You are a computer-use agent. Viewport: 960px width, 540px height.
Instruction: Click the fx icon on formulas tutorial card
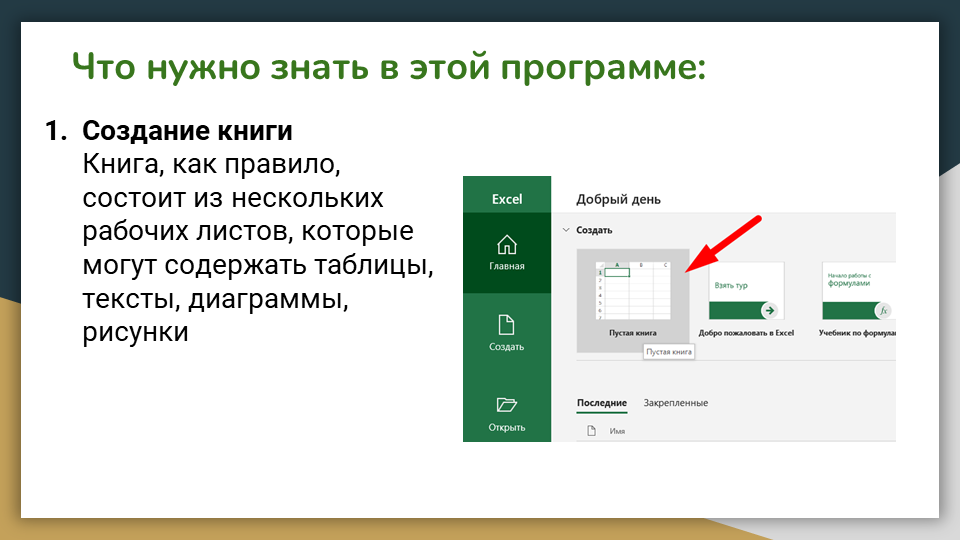883,310
